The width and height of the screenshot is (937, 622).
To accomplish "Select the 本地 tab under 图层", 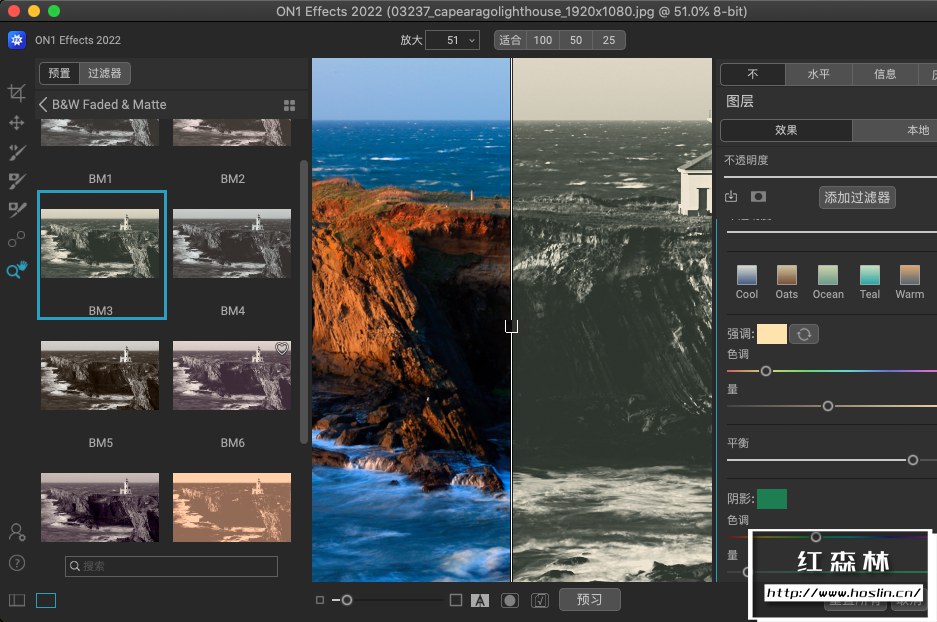I will (x=916, y=130).
